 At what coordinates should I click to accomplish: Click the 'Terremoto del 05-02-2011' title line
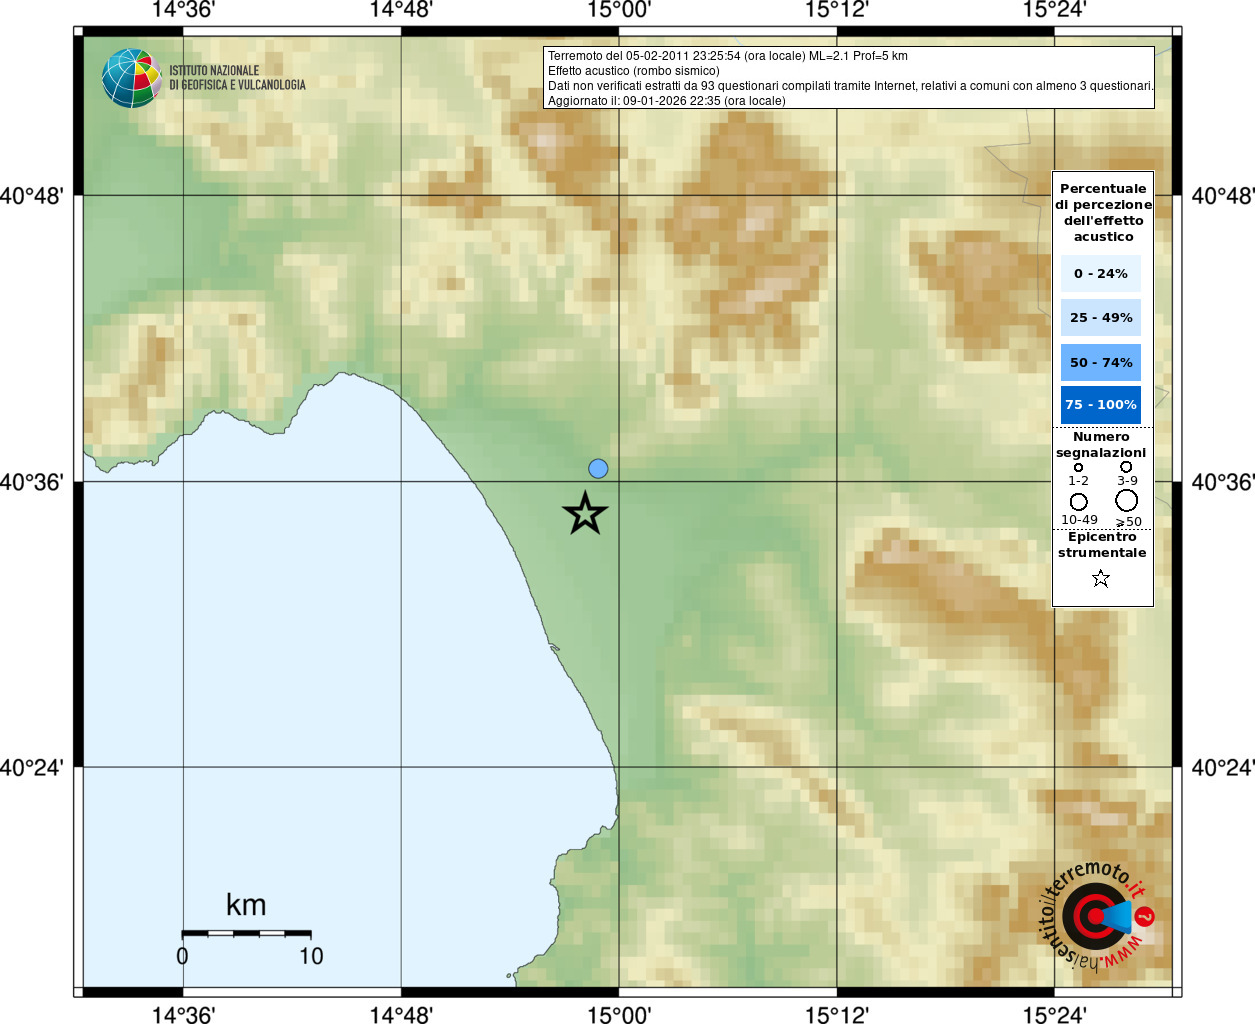point(728,56)
